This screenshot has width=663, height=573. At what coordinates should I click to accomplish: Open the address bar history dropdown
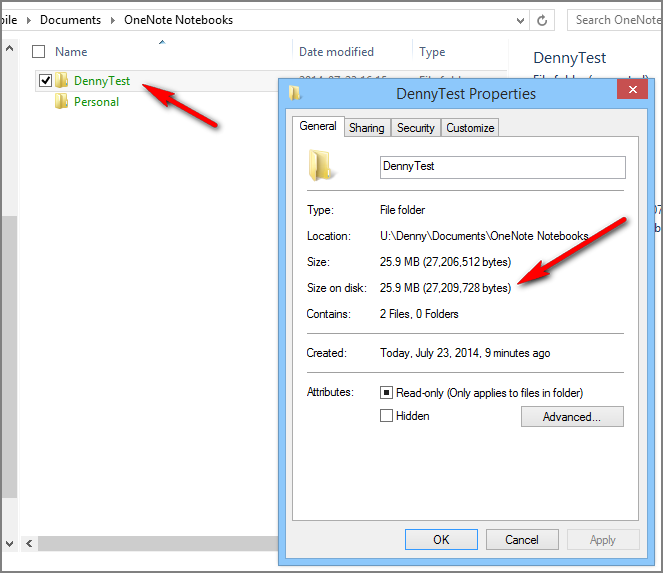[x=520, y=20]
